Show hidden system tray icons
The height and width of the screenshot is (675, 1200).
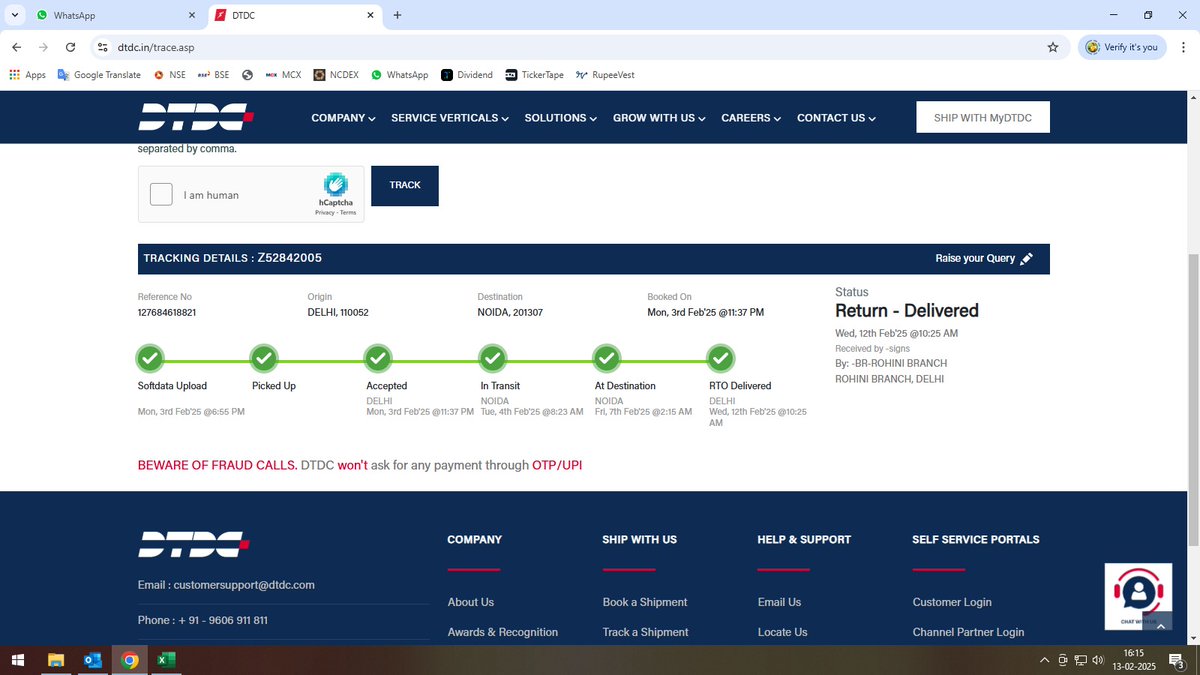(1045, 660)
